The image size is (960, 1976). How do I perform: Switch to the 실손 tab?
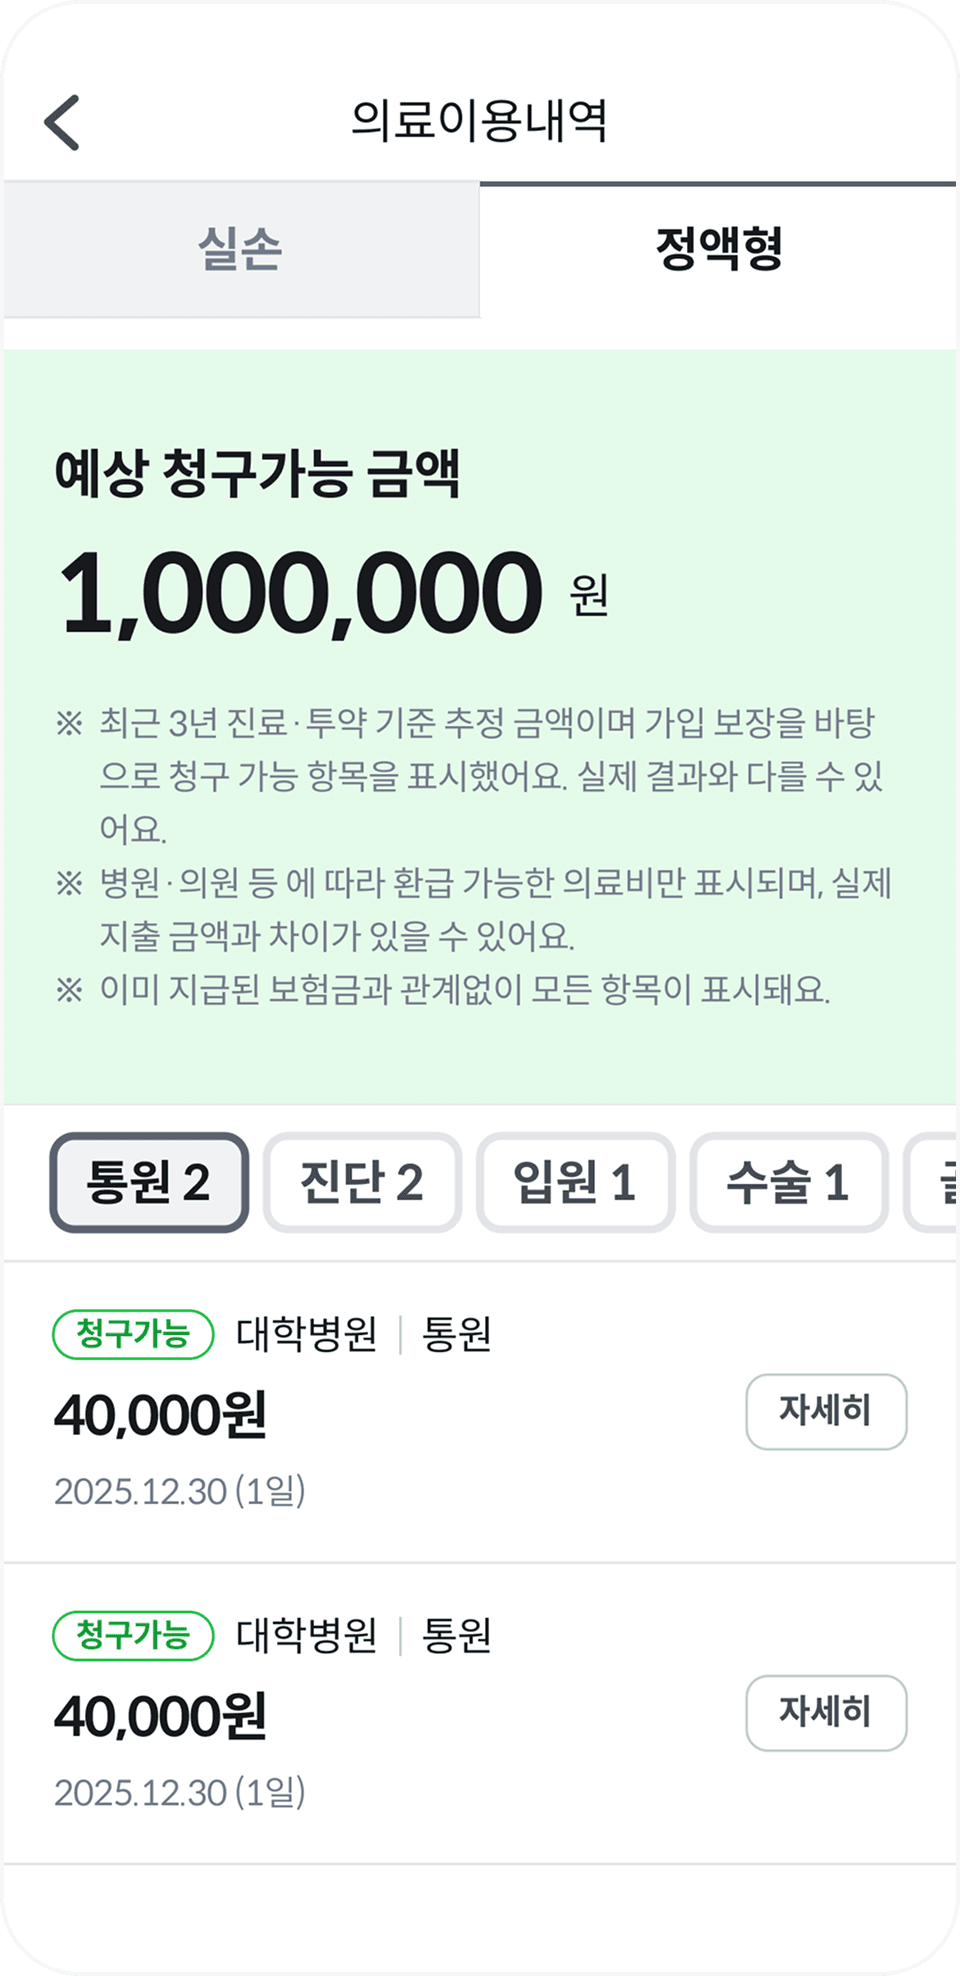(241, 250)
